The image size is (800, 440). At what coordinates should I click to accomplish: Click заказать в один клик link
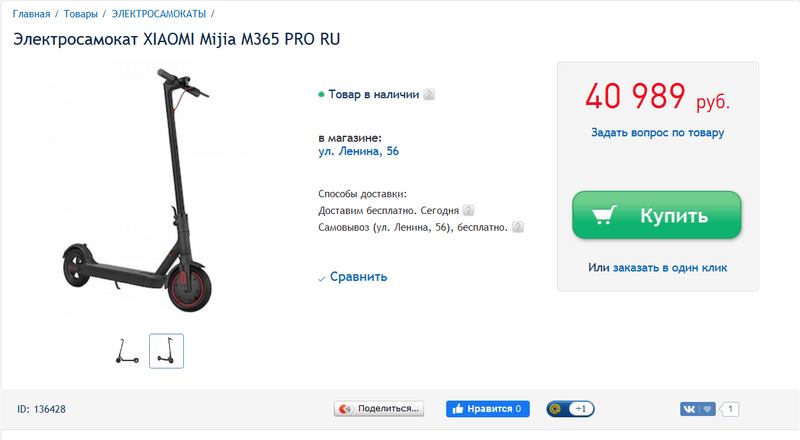pos(670,267)
